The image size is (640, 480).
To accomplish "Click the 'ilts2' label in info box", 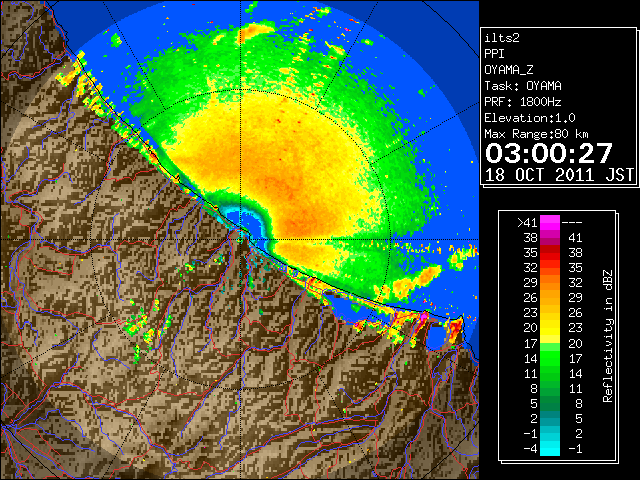I will [x=502, y=38].
